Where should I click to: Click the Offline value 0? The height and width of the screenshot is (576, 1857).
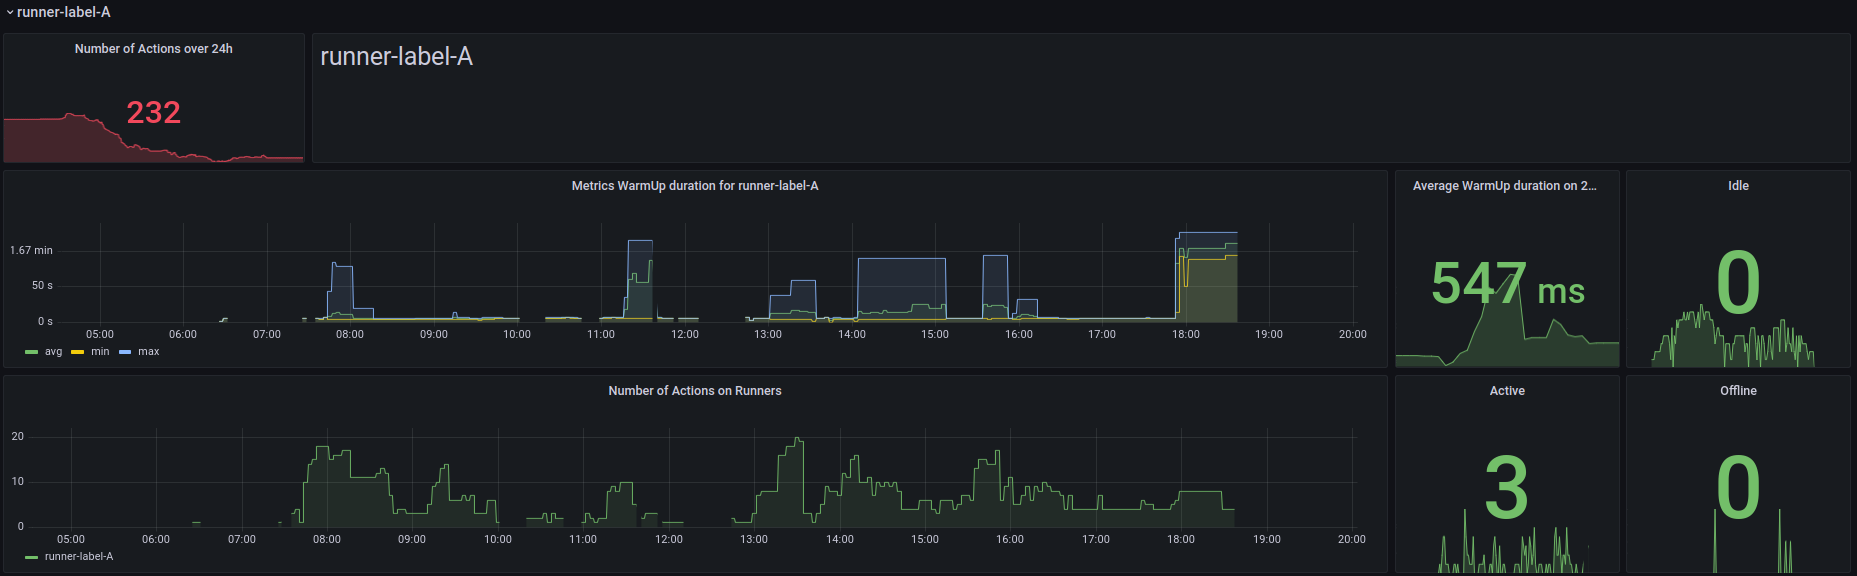click(1739, 488)
